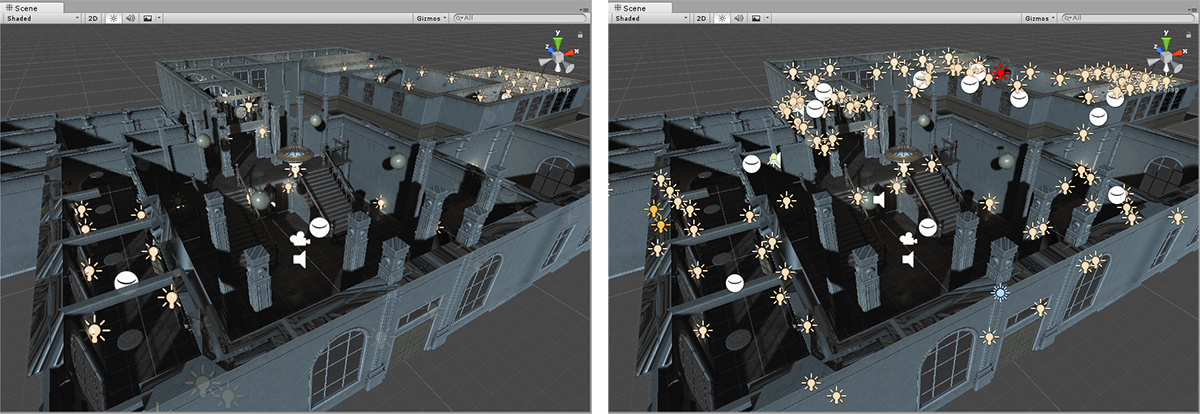The image size is (1200, 414).
Task: Select the Scene tab in the left window
Action: [x=32, y=6]
